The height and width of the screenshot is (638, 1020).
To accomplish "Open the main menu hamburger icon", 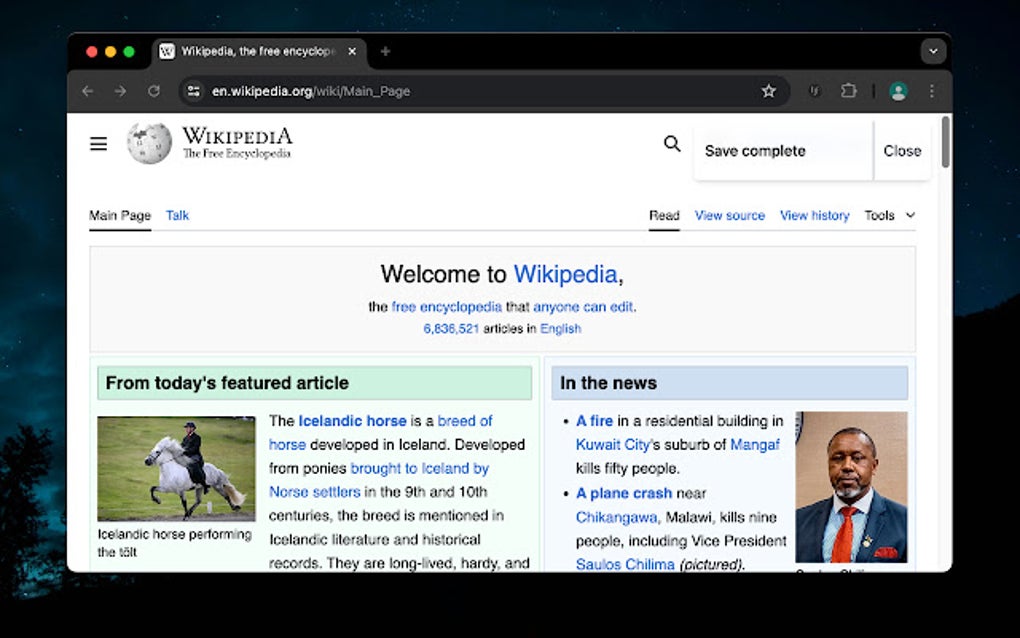I will click(98, 143).
